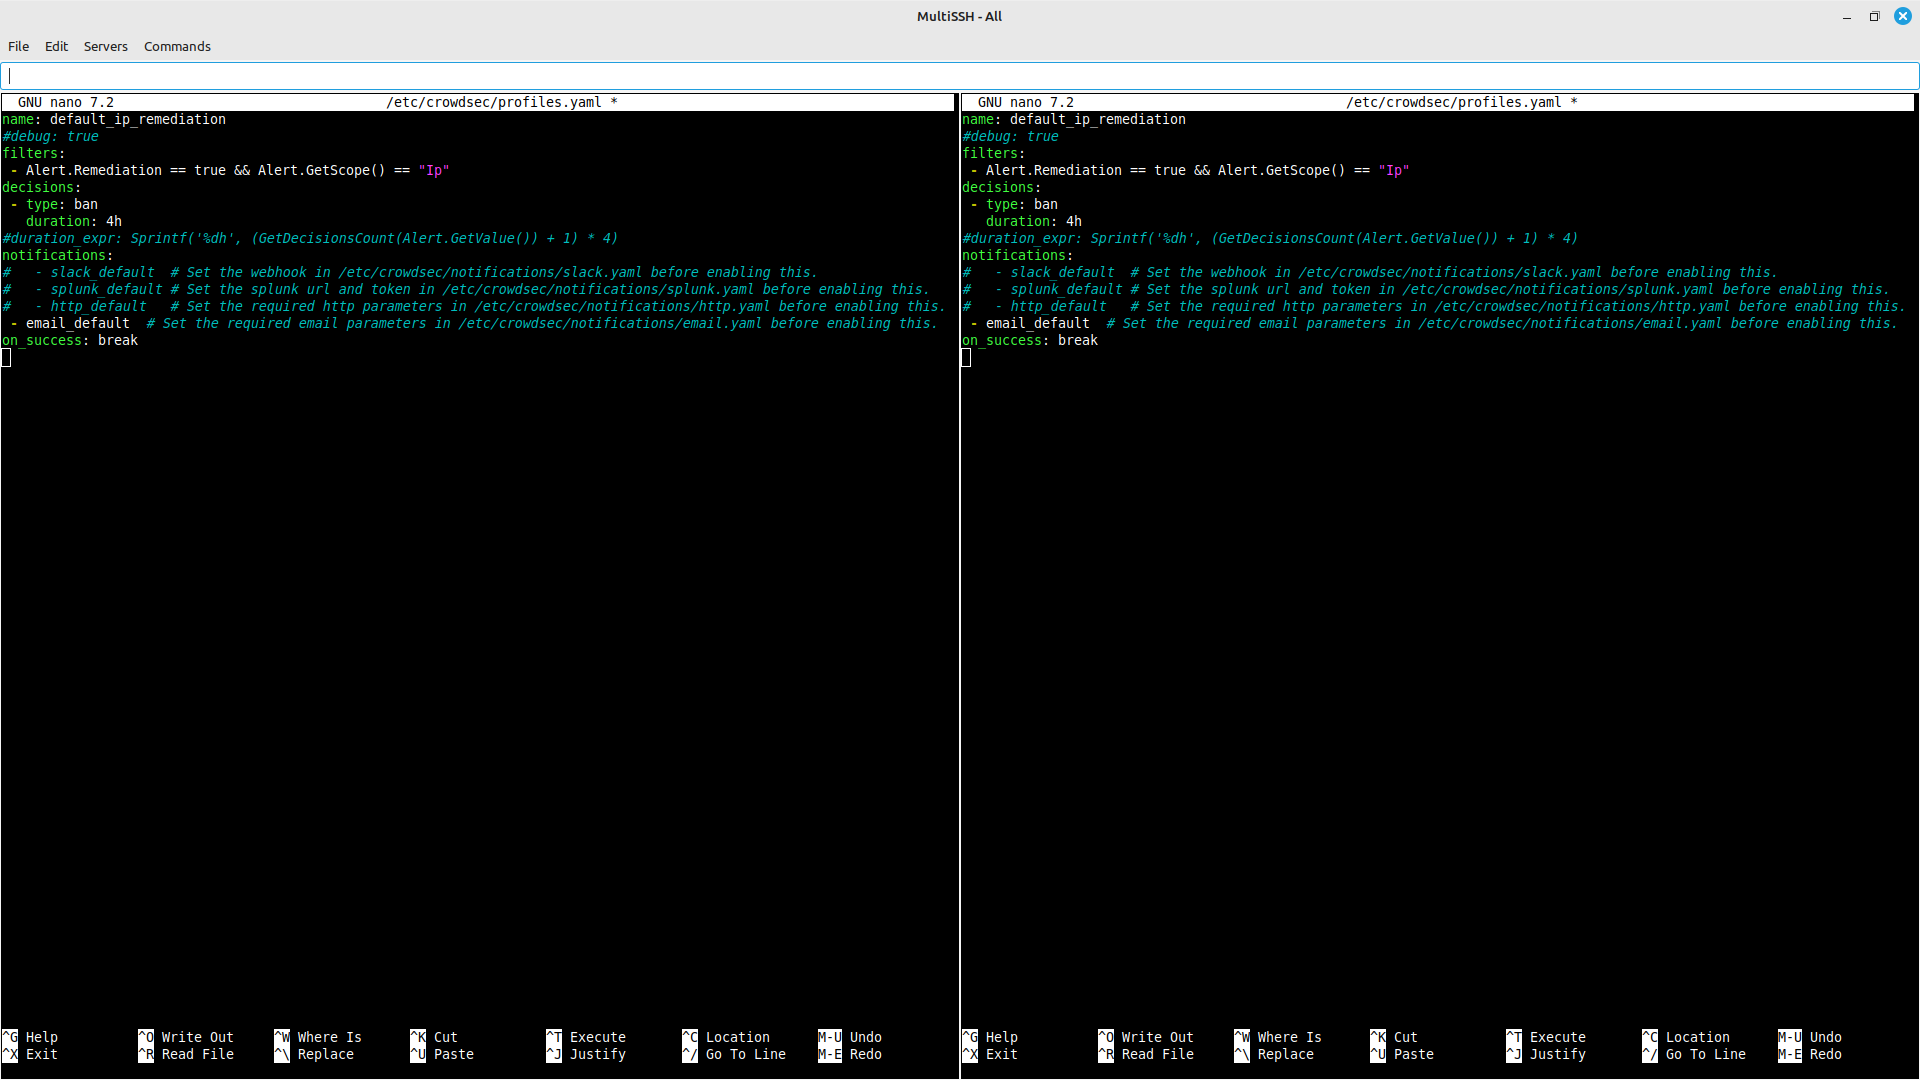Viewport: 1920px width, 1080px height.
Task: Click '^J Justify' in right terminal
Action: [1546, 1054]
